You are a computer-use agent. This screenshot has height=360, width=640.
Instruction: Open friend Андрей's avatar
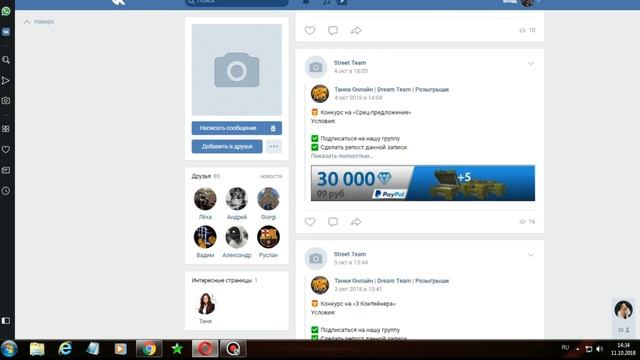point(237,199)
